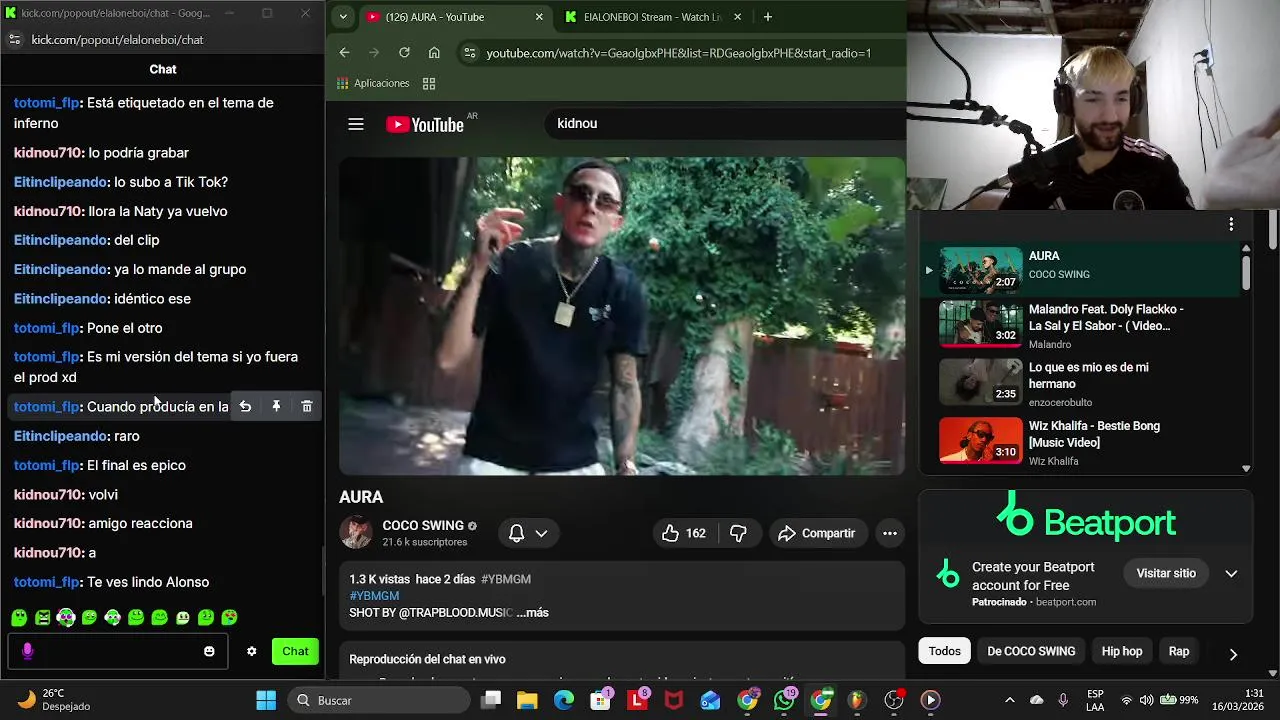Reload the YouTube page in Chrome
This screenshot has width=1280, height=720.
(404, 53)
